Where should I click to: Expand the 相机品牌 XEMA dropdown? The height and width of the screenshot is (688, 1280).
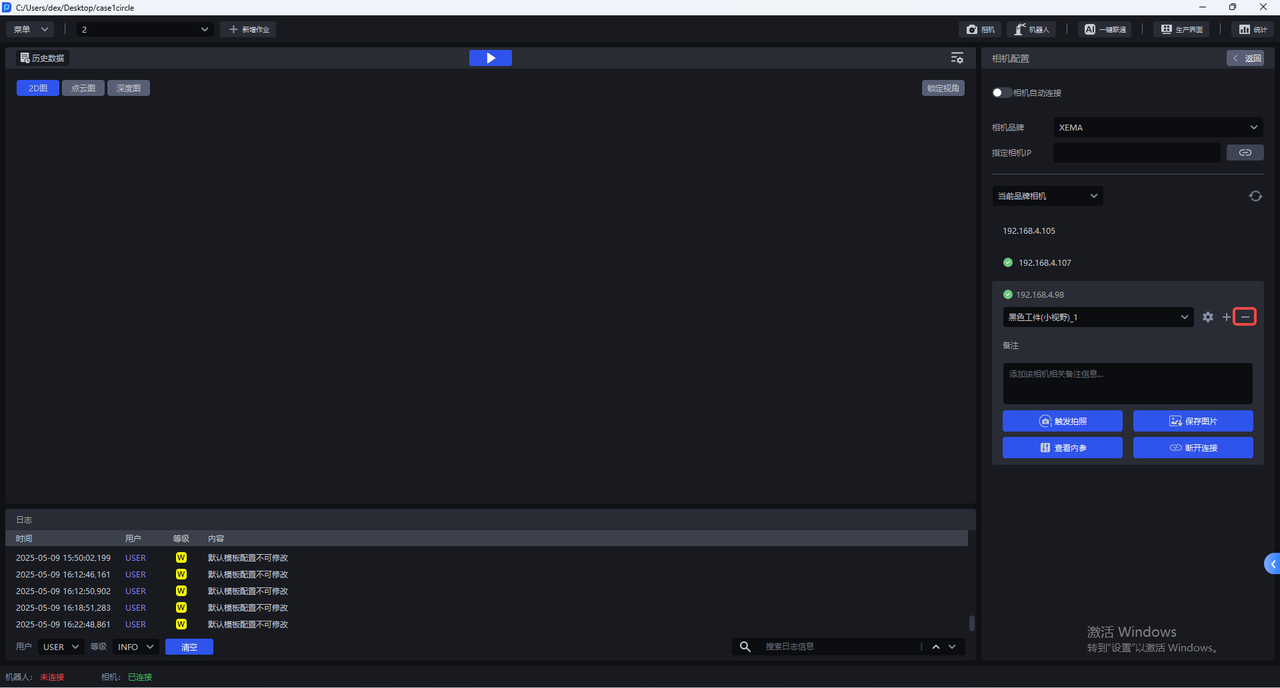1158,128
